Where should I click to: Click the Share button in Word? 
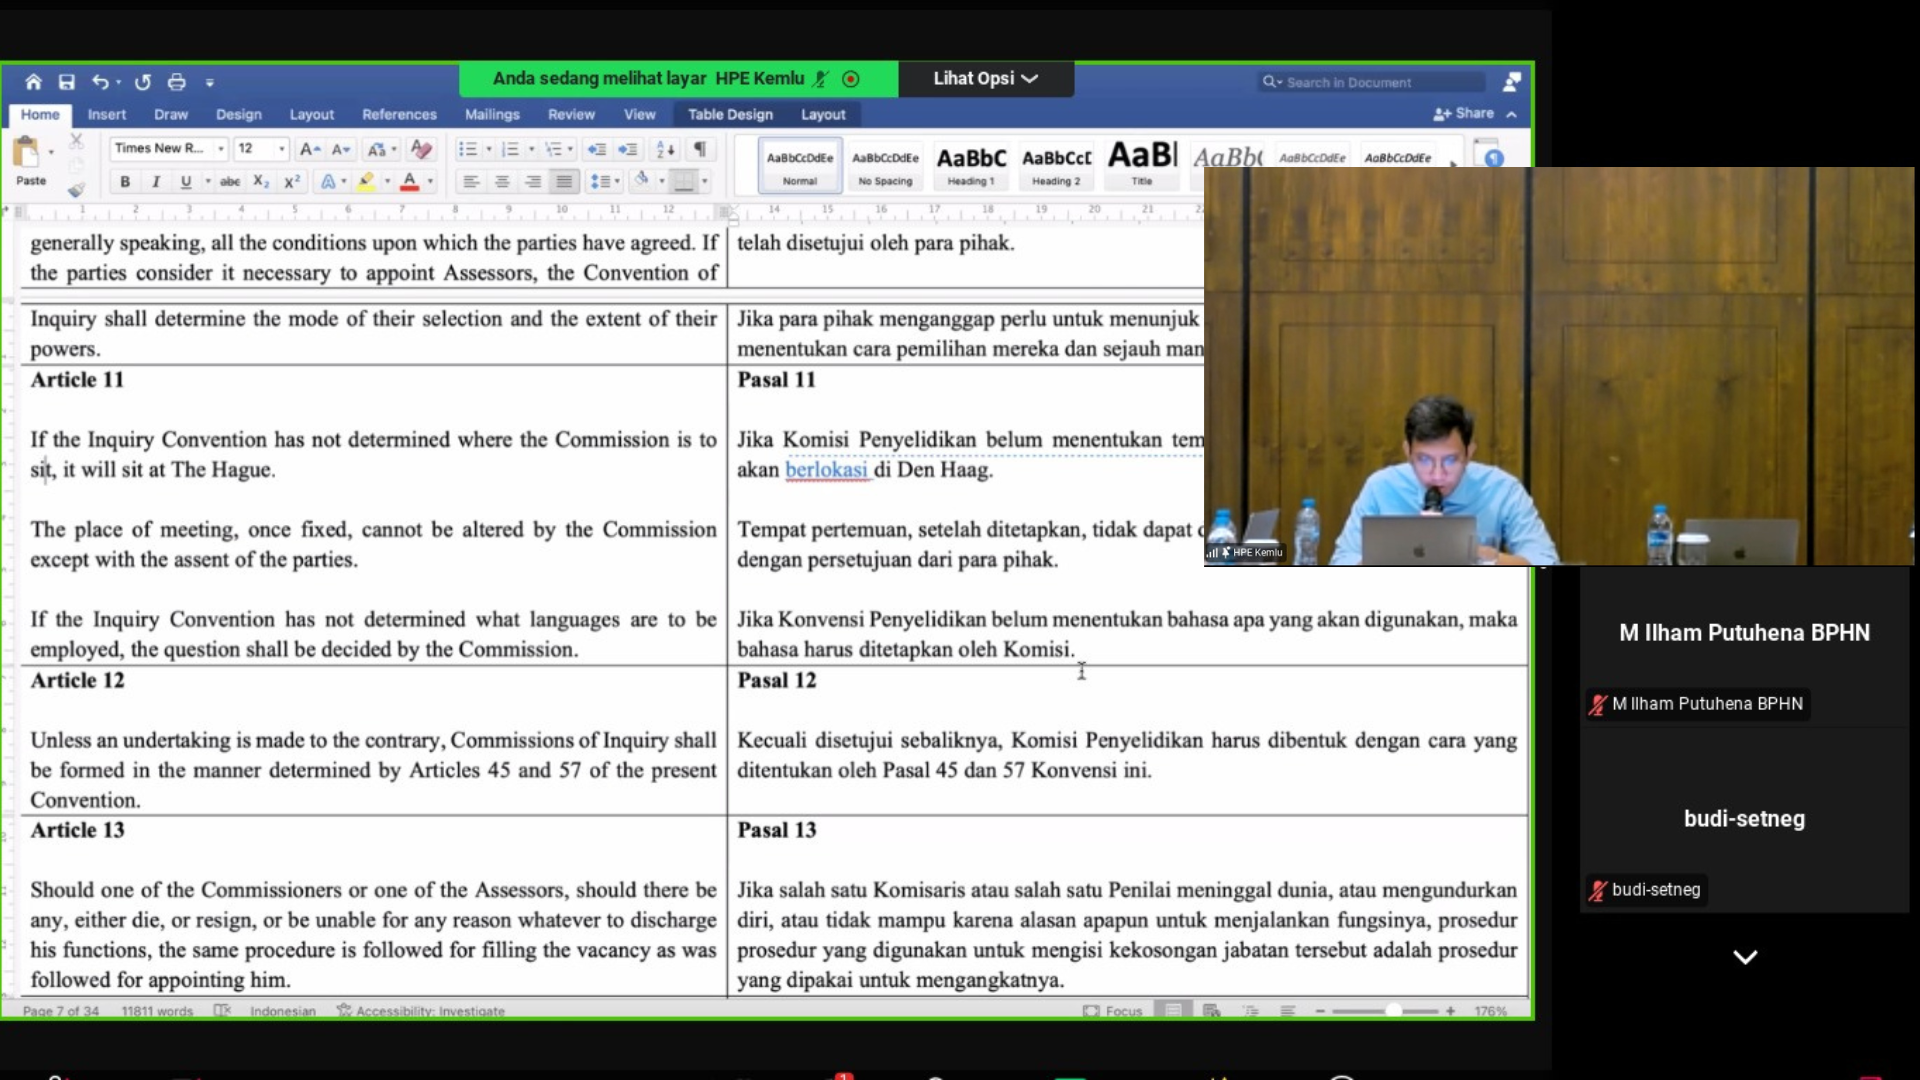point(1464,114)
